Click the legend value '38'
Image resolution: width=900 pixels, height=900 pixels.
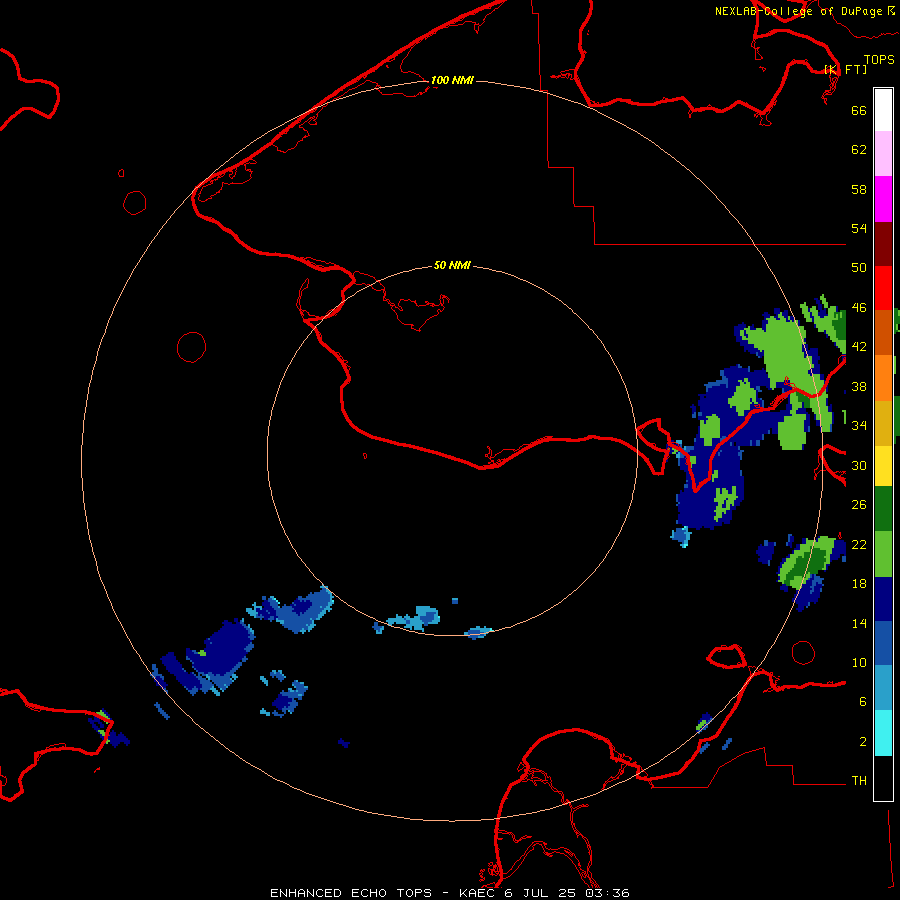click(859, 387)
